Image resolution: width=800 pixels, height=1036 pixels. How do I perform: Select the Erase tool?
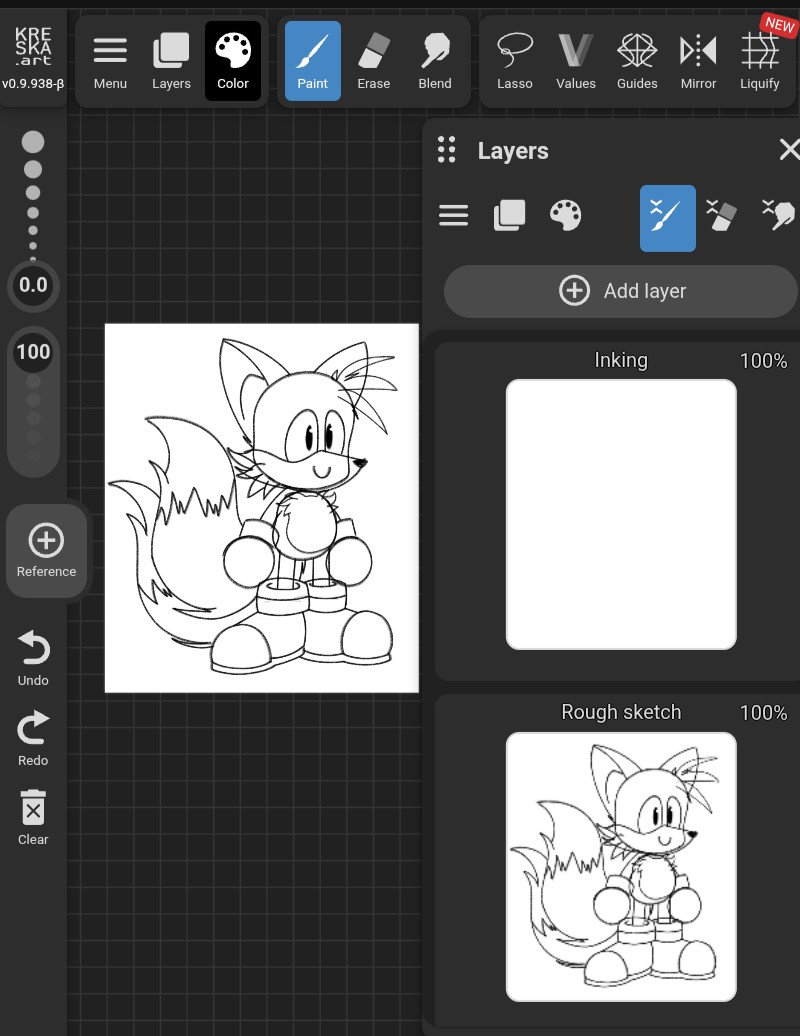click(374, 61)
